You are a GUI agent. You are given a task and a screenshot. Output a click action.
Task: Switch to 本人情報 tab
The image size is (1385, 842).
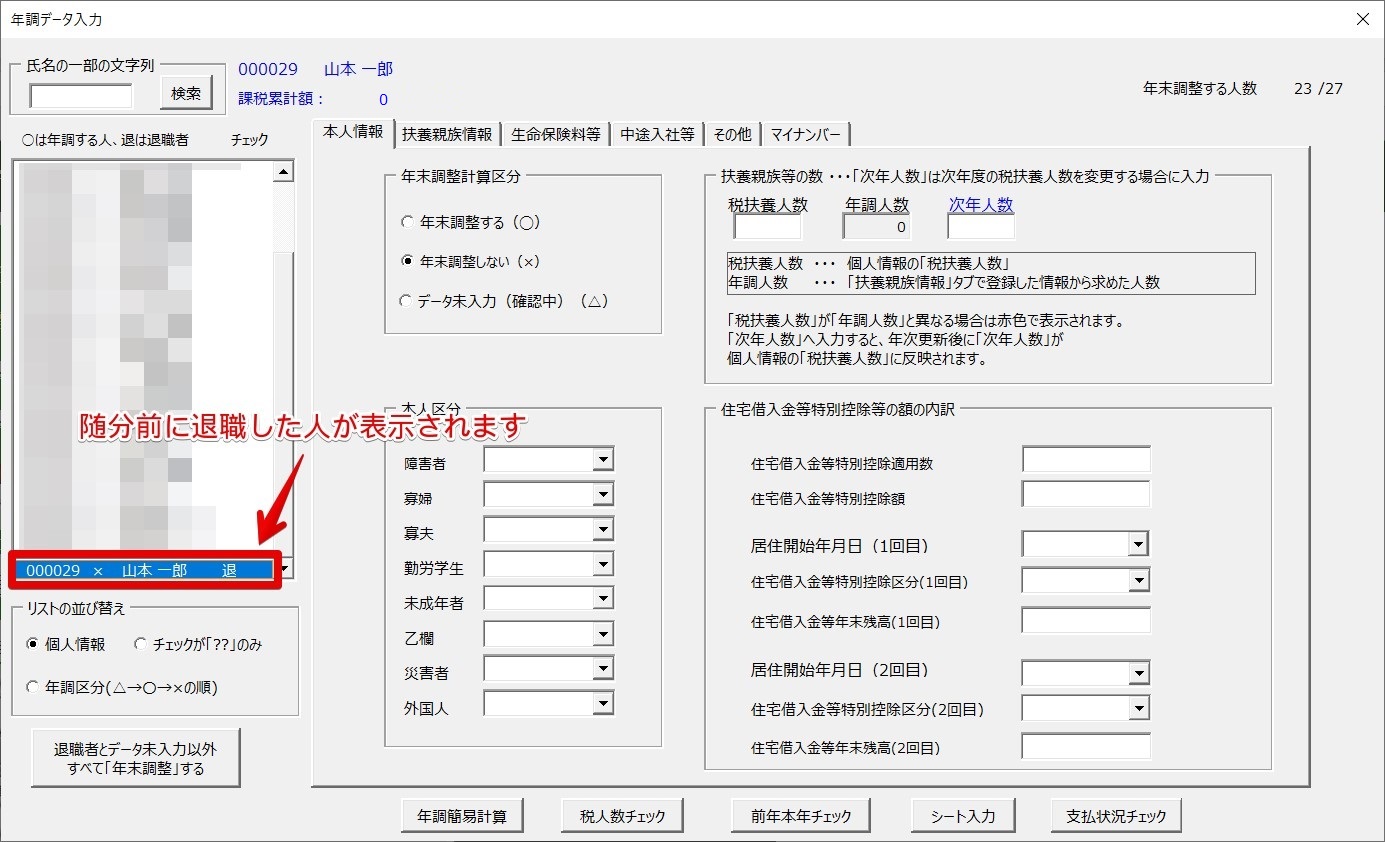(352, 131)
